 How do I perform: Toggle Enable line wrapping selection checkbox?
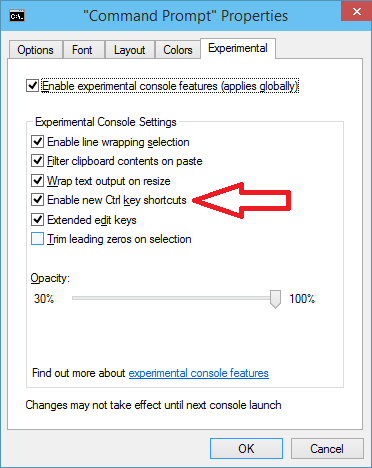point(37,142)
